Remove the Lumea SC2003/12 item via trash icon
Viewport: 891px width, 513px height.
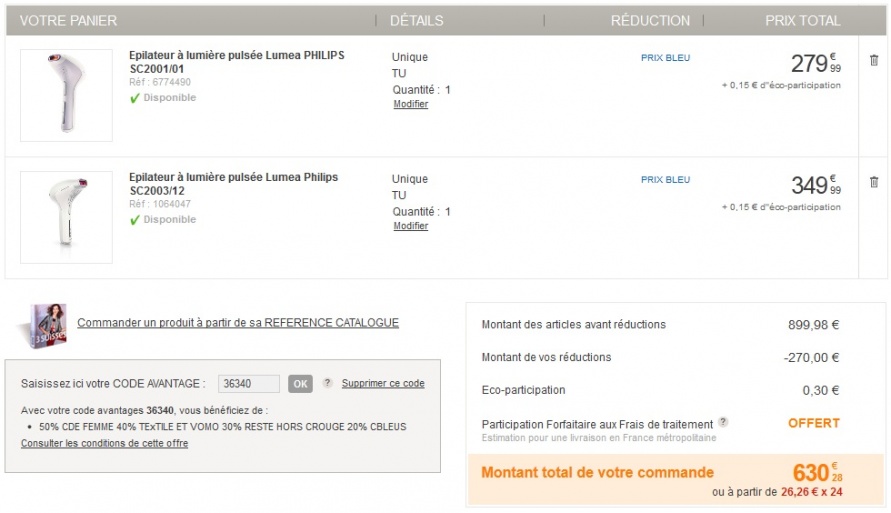tap(874, 182)
